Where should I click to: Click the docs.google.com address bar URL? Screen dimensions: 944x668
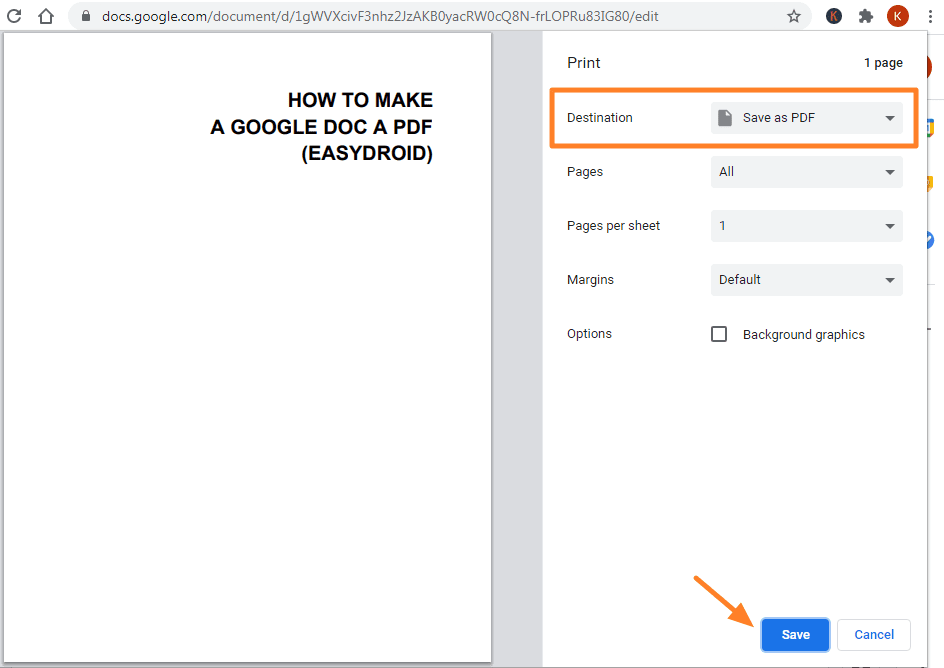point(380,16)
